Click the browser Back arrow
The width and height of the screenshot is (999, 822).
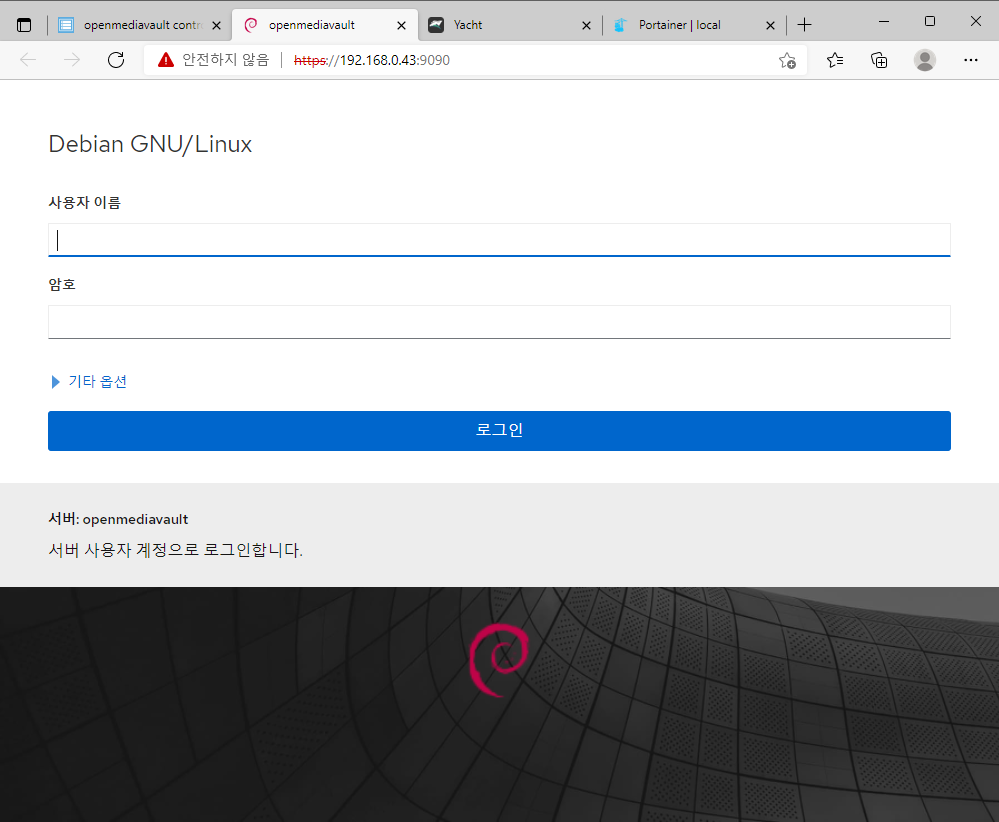tap(28, 60)
